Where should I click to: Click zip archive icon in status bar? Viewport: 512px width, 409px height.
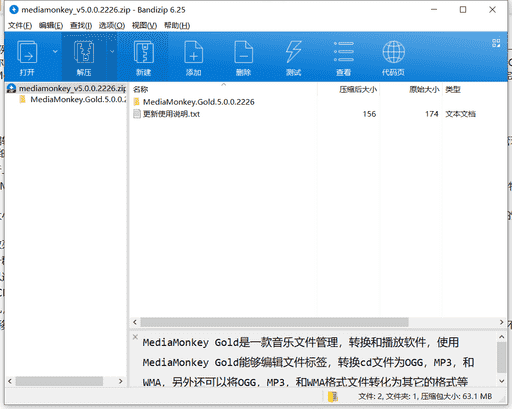tap(333, 396)
